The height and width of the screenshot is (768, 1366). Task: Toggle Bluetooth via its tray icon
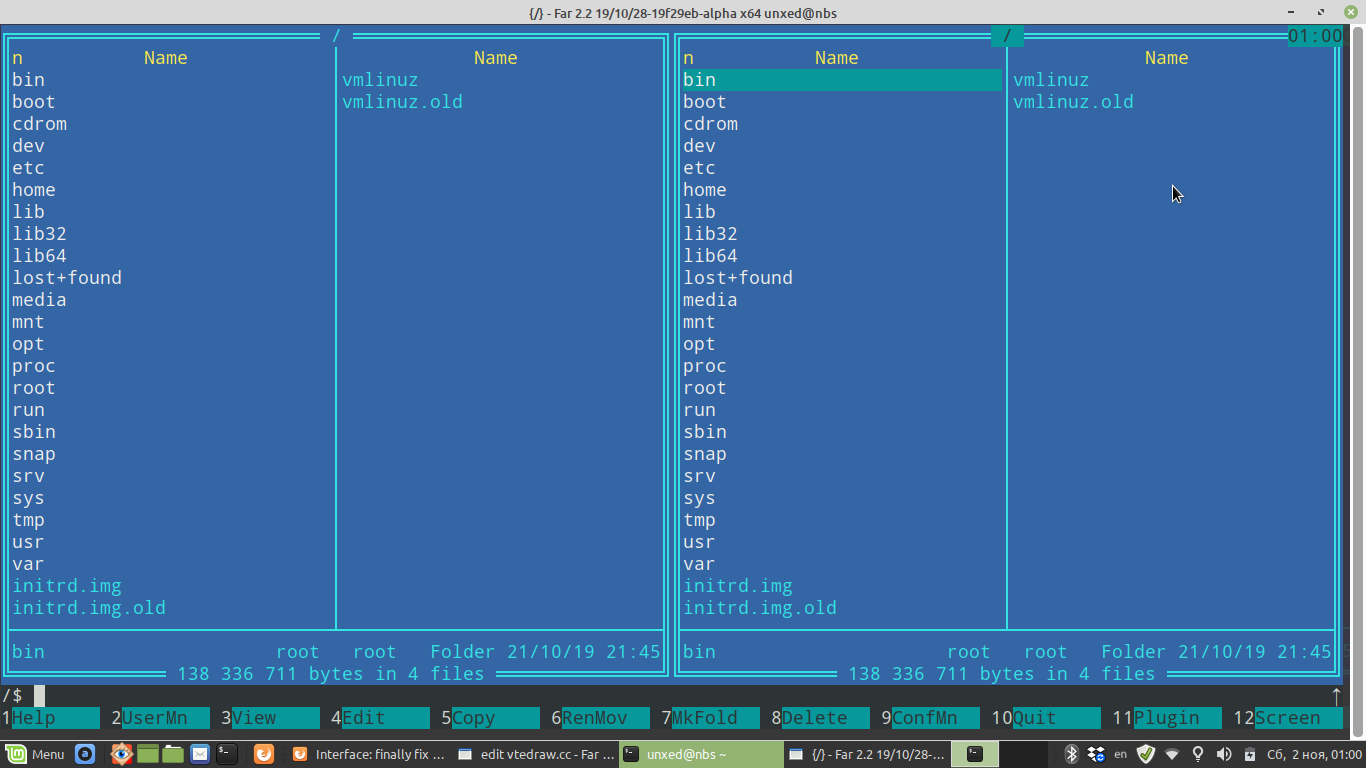[x=1072, y=754]
